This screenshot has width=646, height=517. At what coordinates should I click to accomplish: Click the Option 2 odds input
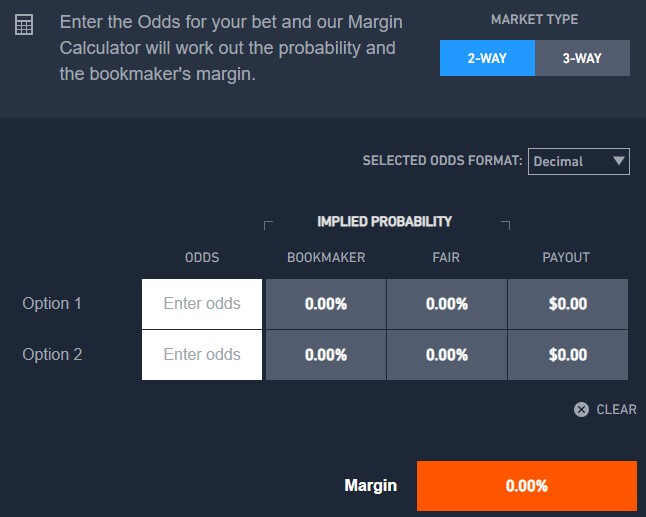(202, 354)
